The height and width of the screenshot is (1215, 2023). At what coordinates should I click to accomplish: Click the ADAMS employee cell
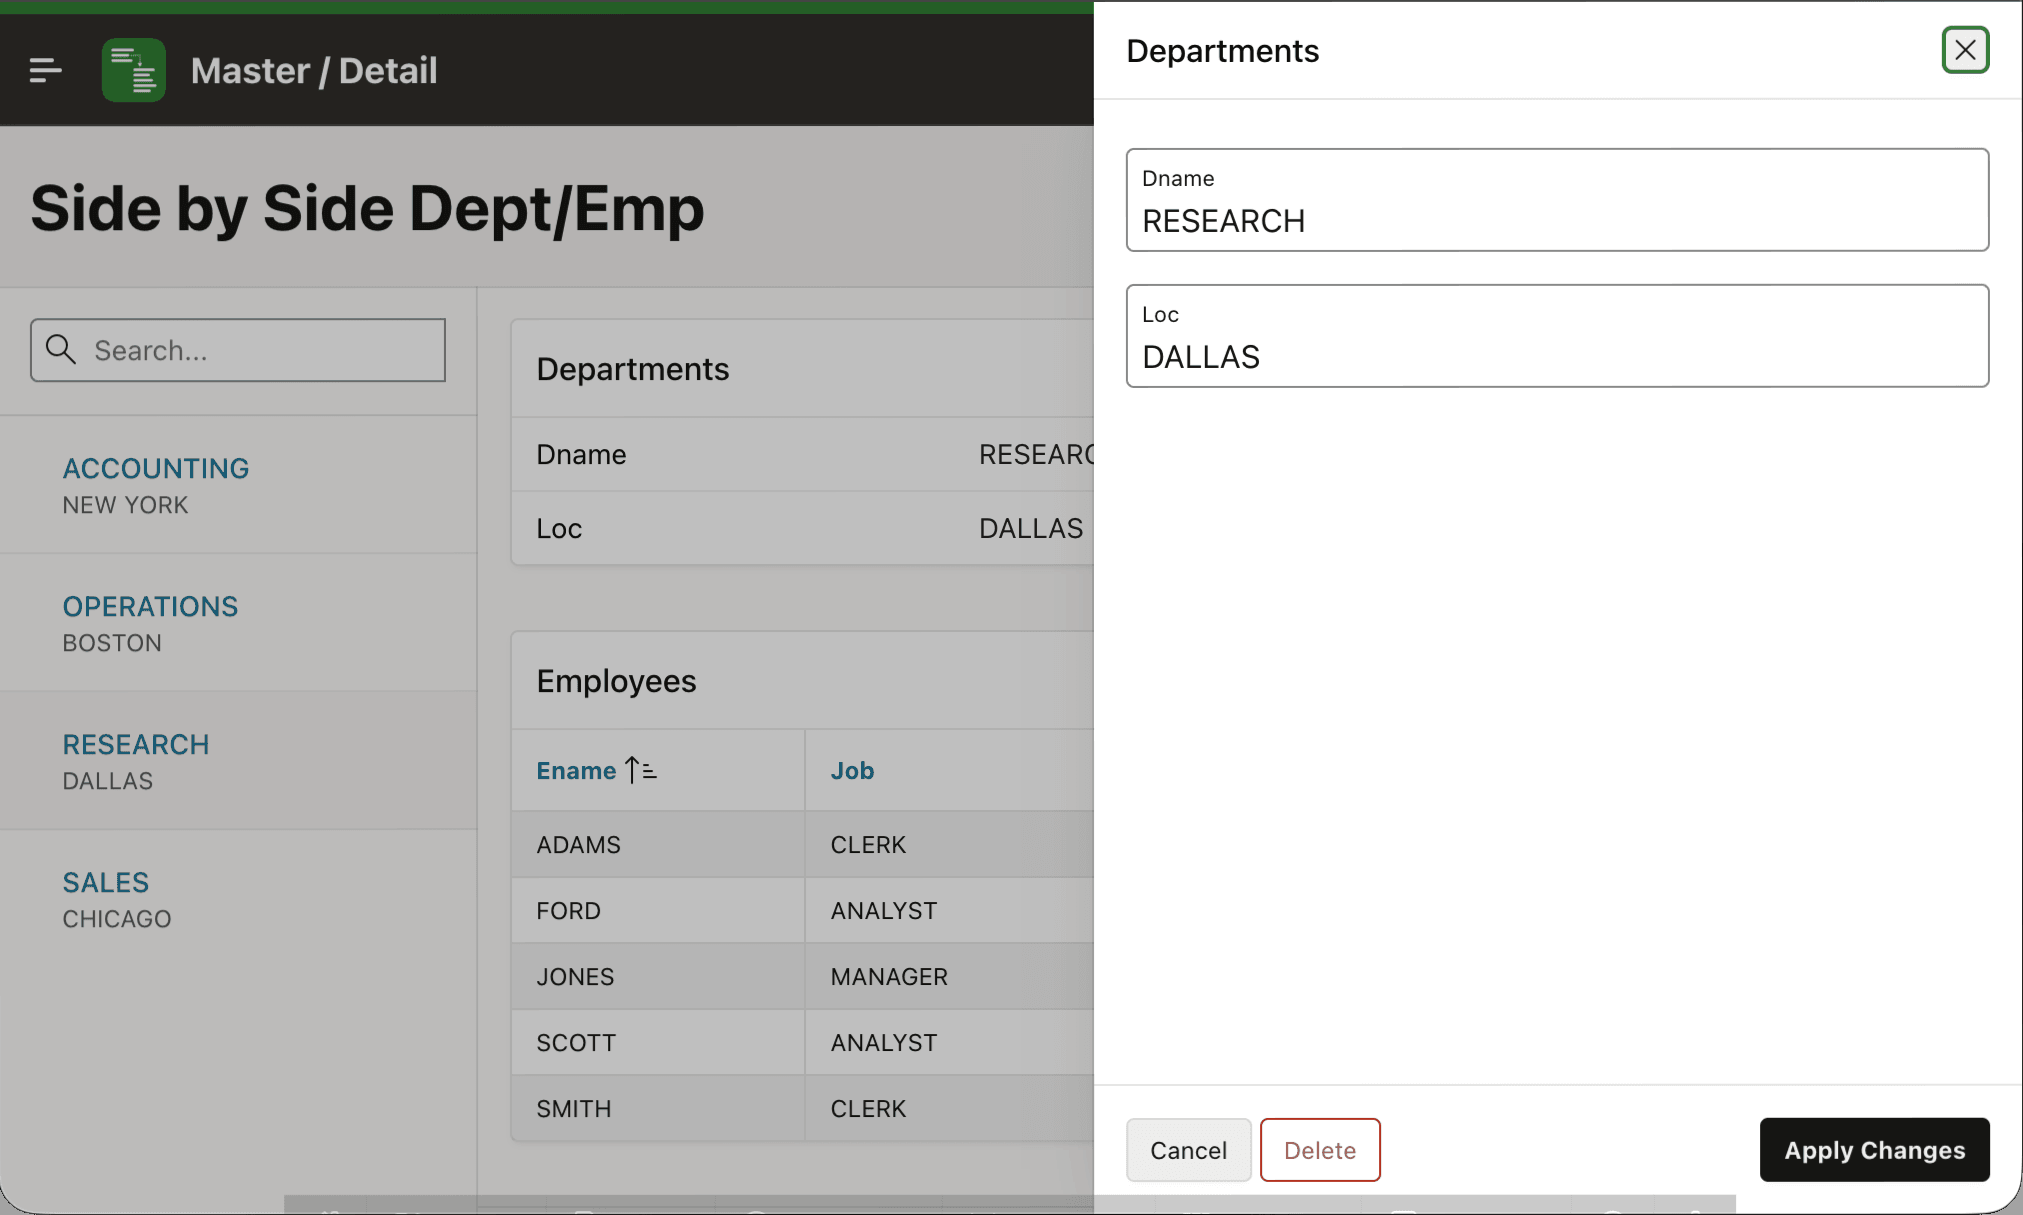(658, 844)
